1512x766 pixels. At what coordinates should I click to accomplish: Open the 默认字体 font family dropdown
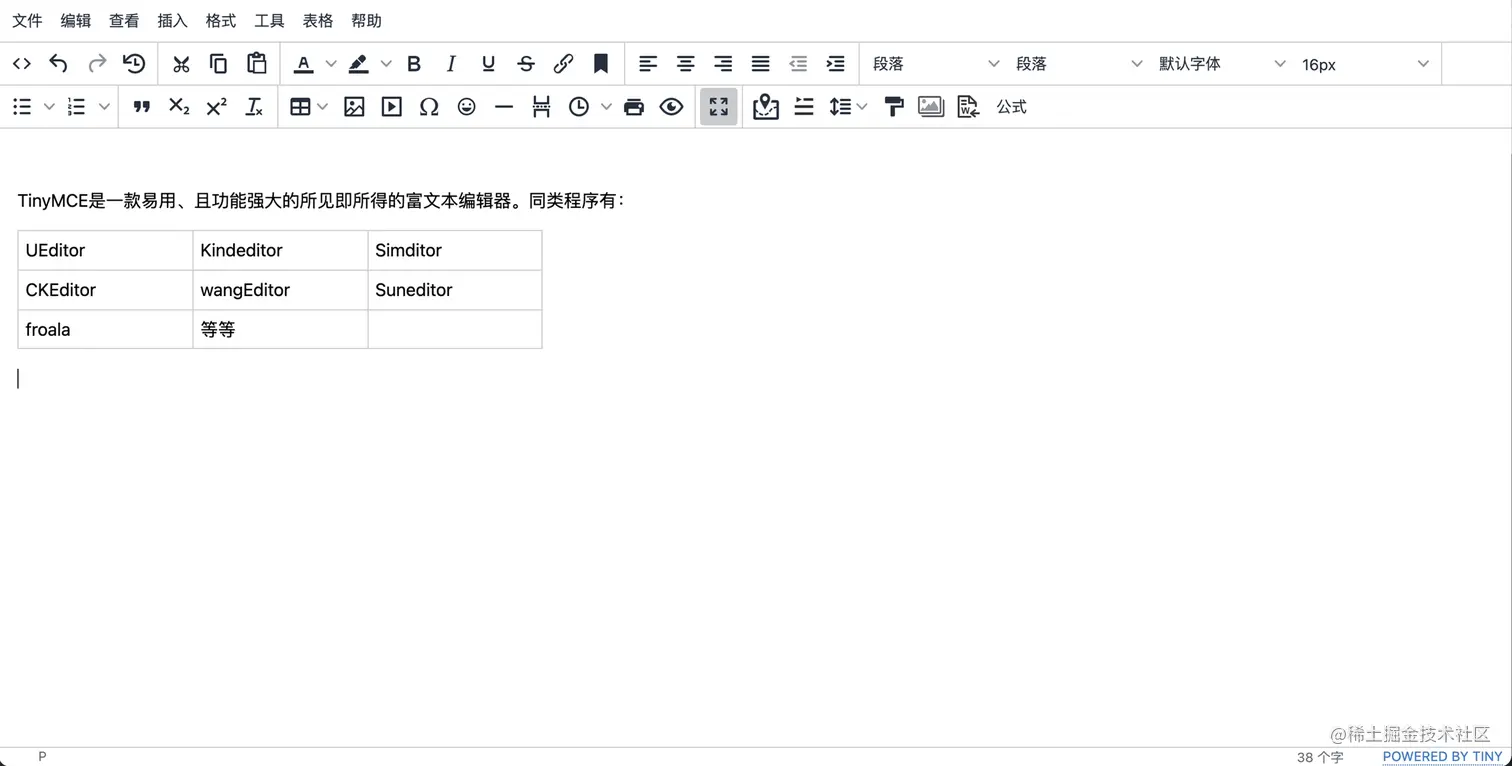1221,64
